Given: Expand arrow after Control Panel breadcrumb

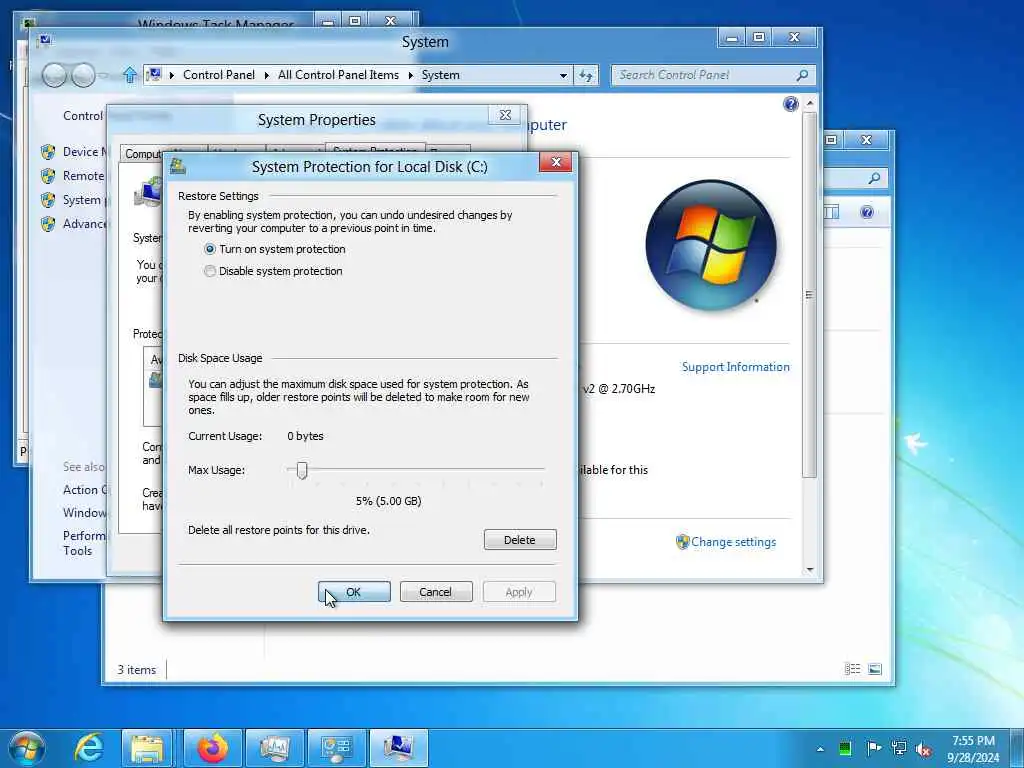Looking at the screenshot, I should [x=266, y=75].
